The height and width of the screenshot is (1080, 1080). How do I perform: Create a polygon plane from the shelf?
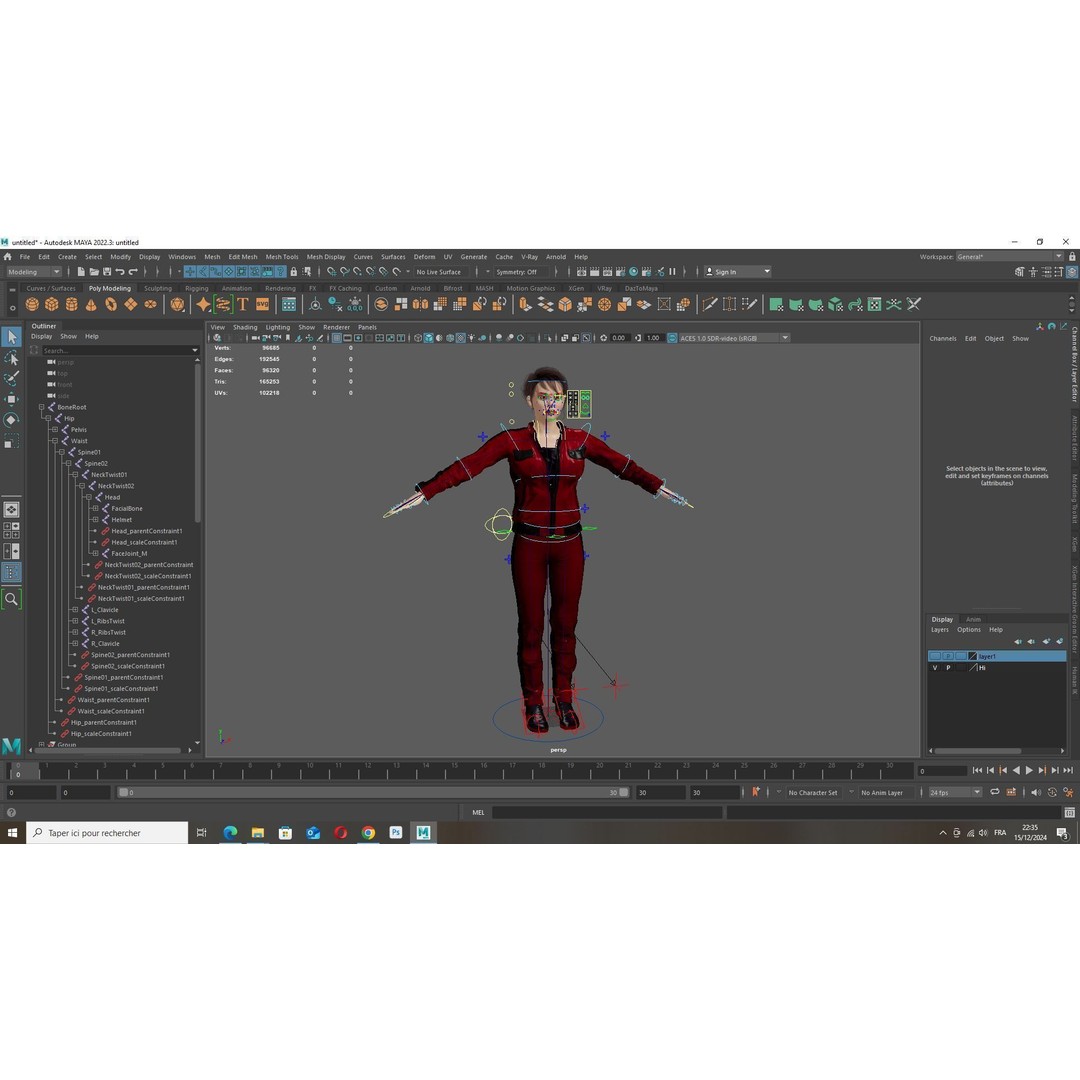coord(130,304)
